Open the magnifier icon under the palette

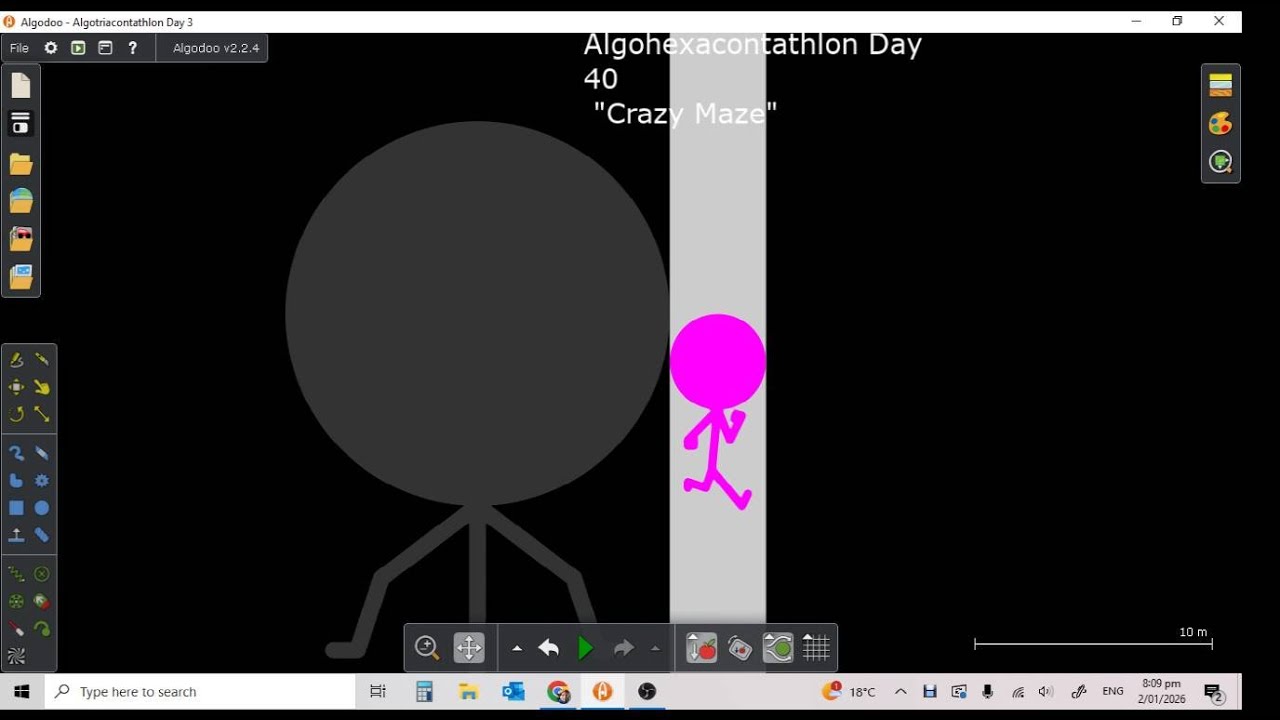point(1221,162)
